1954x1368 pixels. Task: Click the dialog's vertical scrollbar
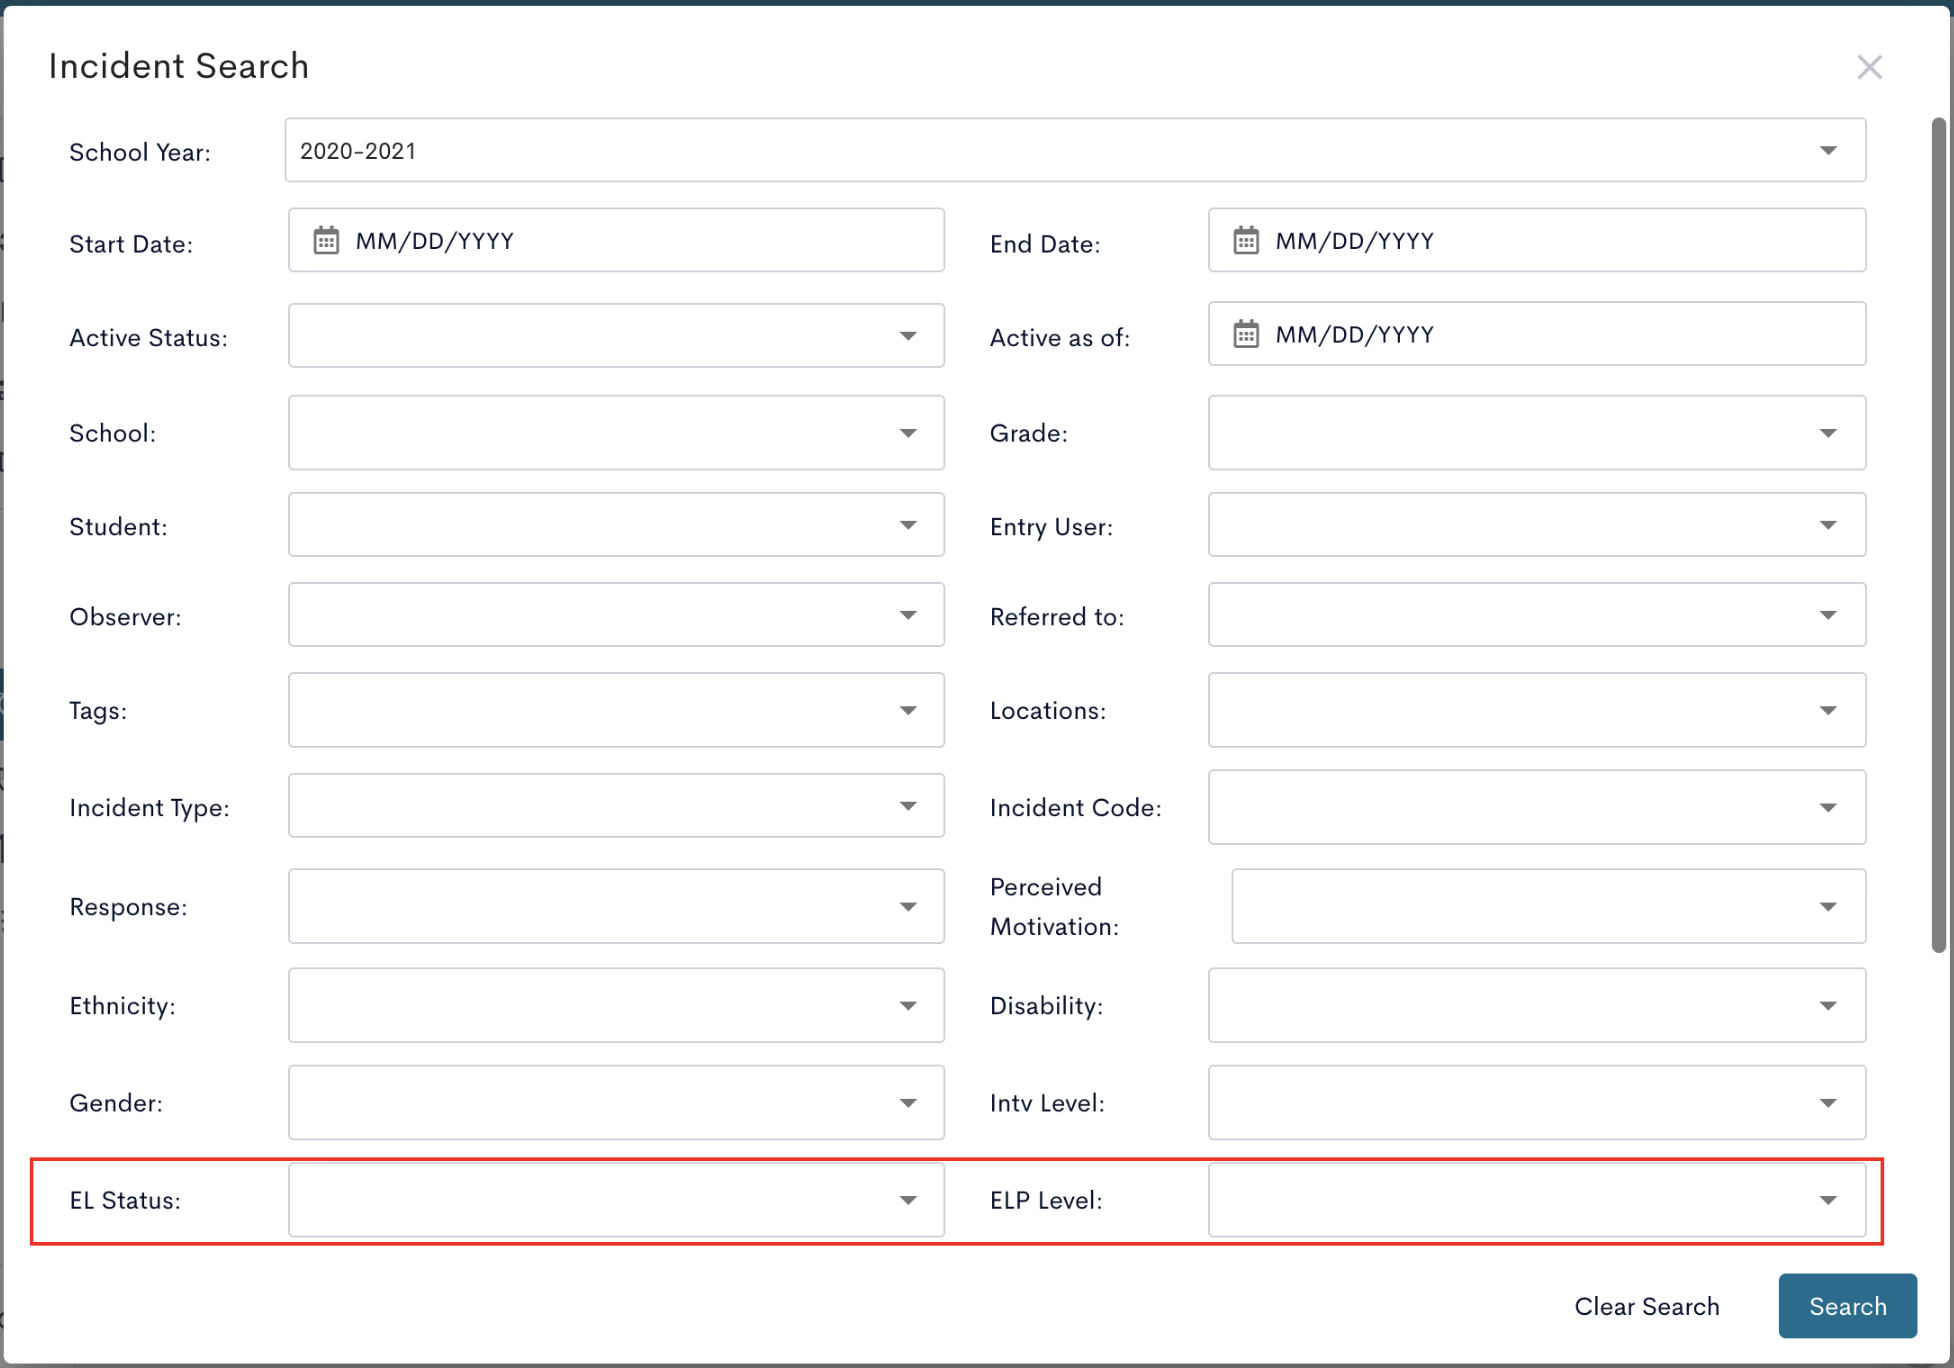[1938, 535]
